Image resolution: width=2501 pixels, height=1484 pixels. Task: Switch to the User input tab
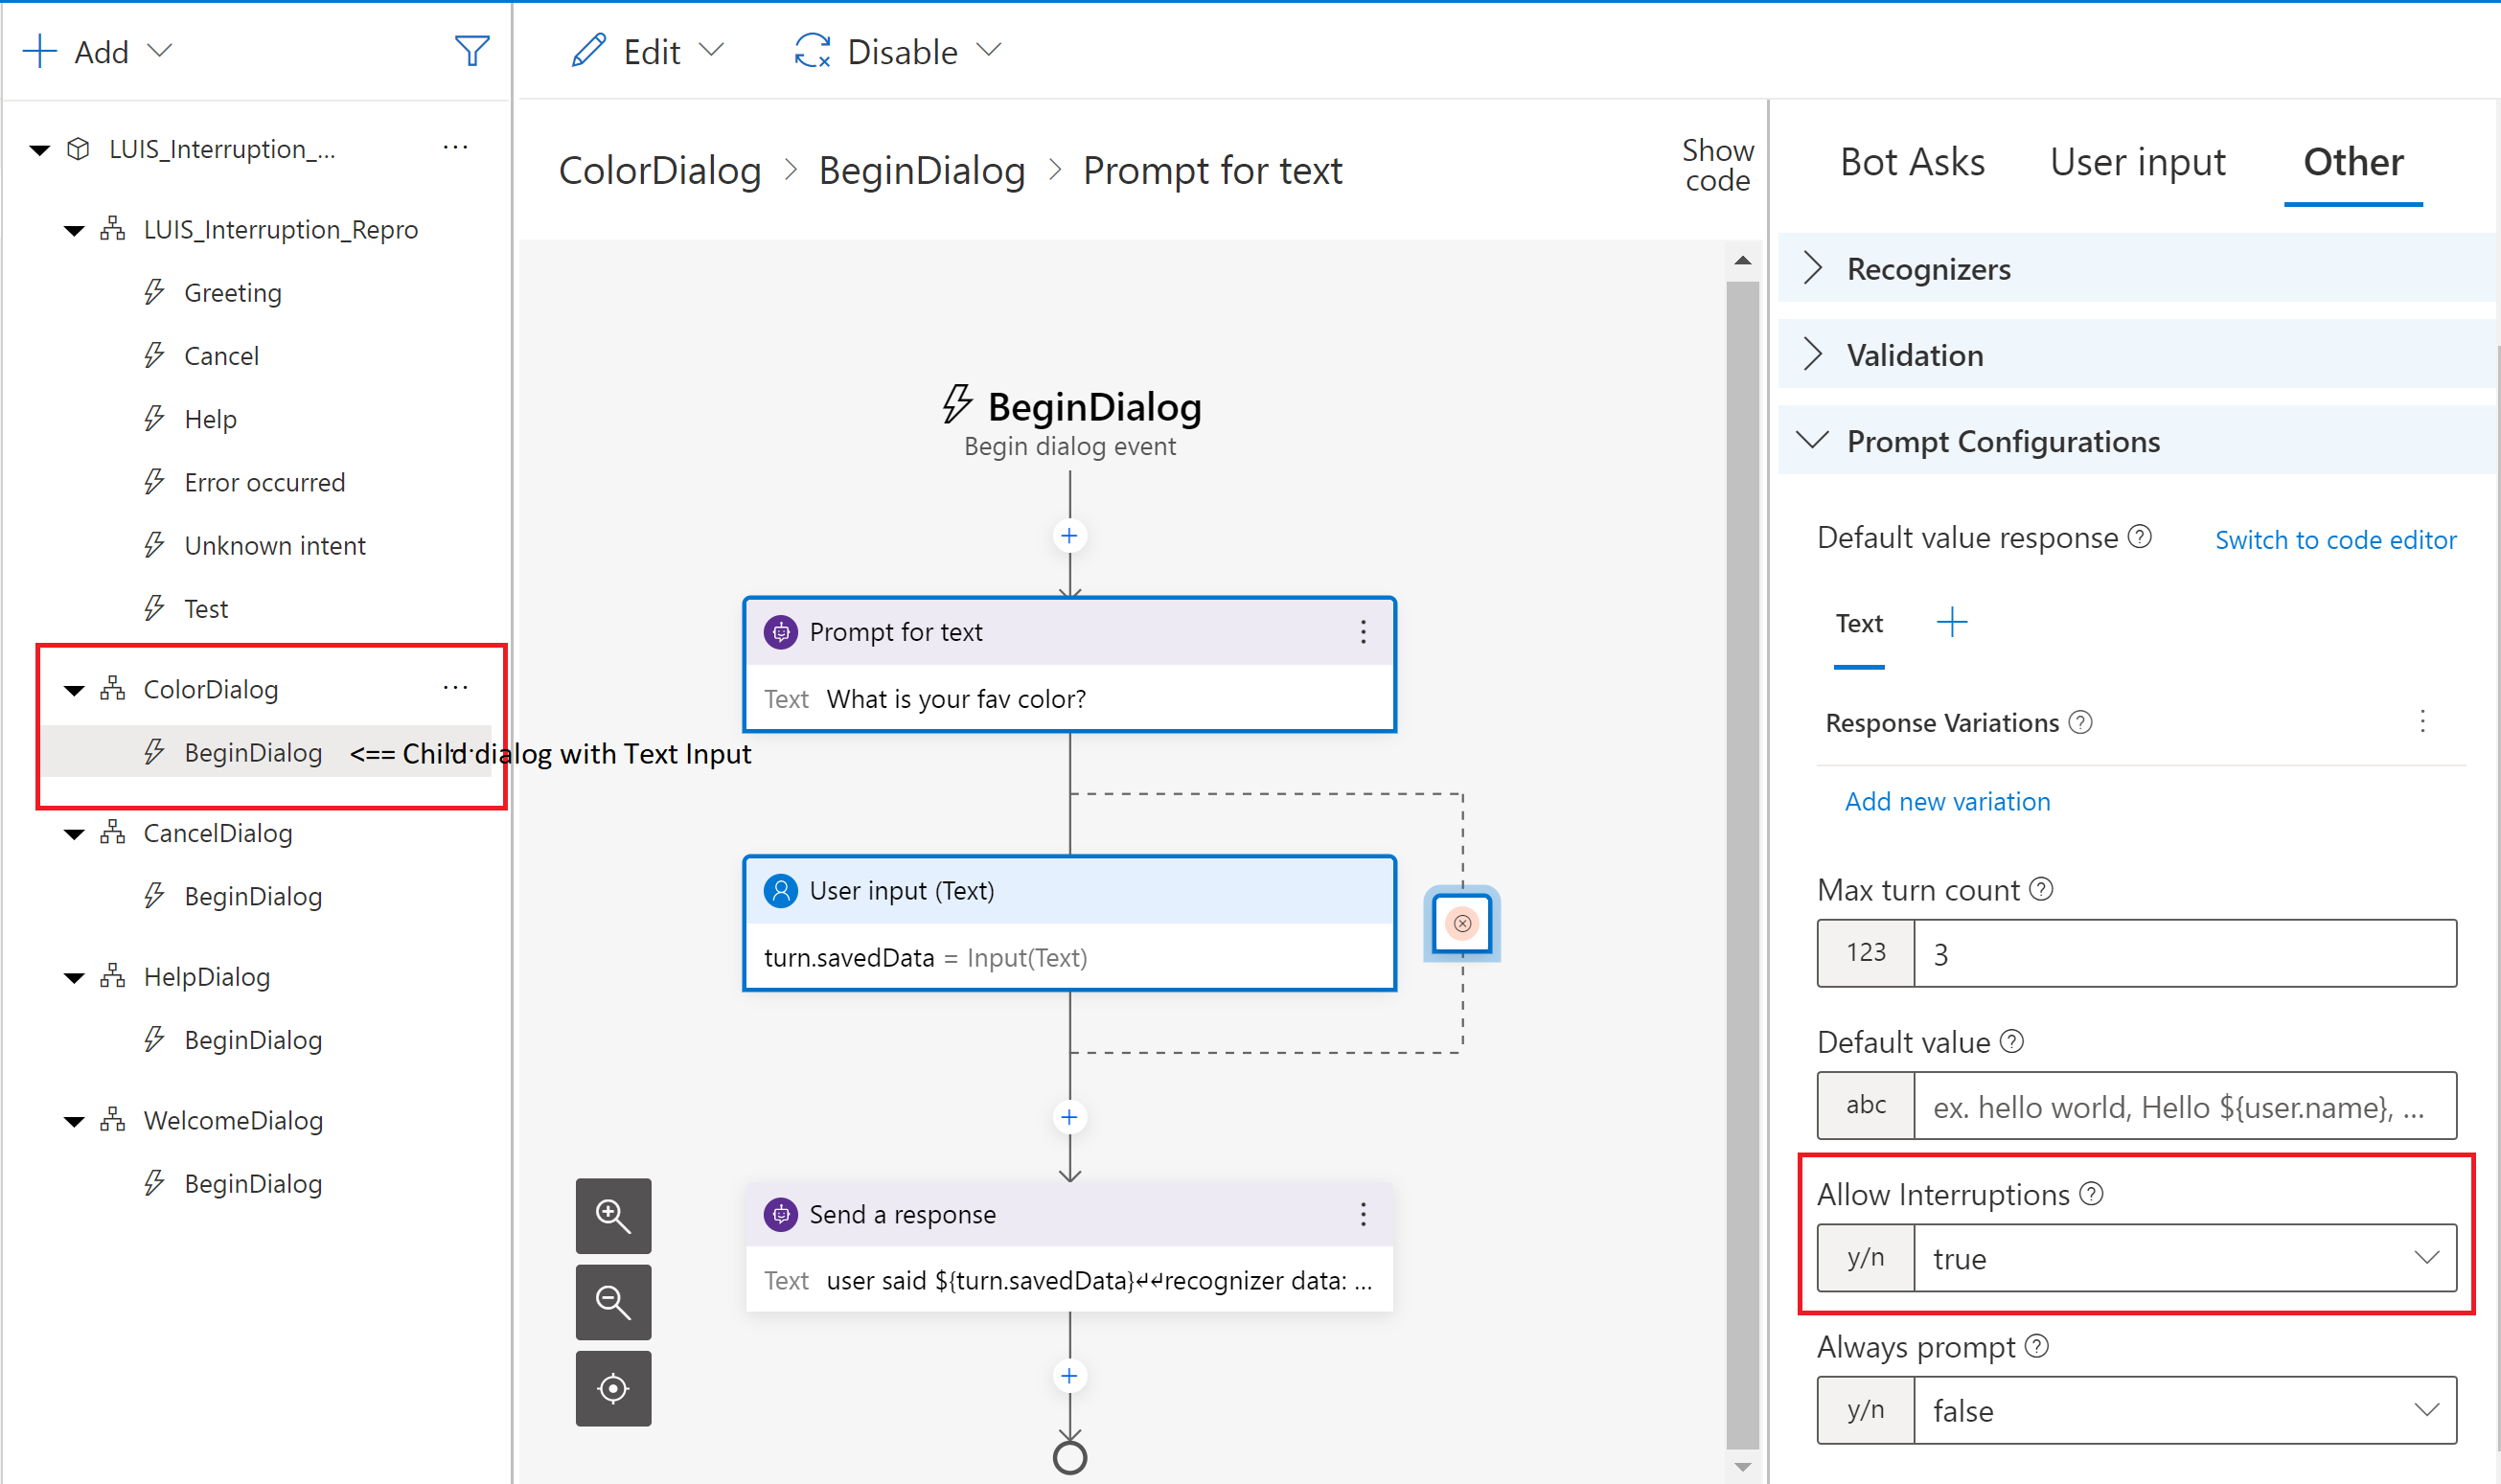click(x=2137, y=162)
